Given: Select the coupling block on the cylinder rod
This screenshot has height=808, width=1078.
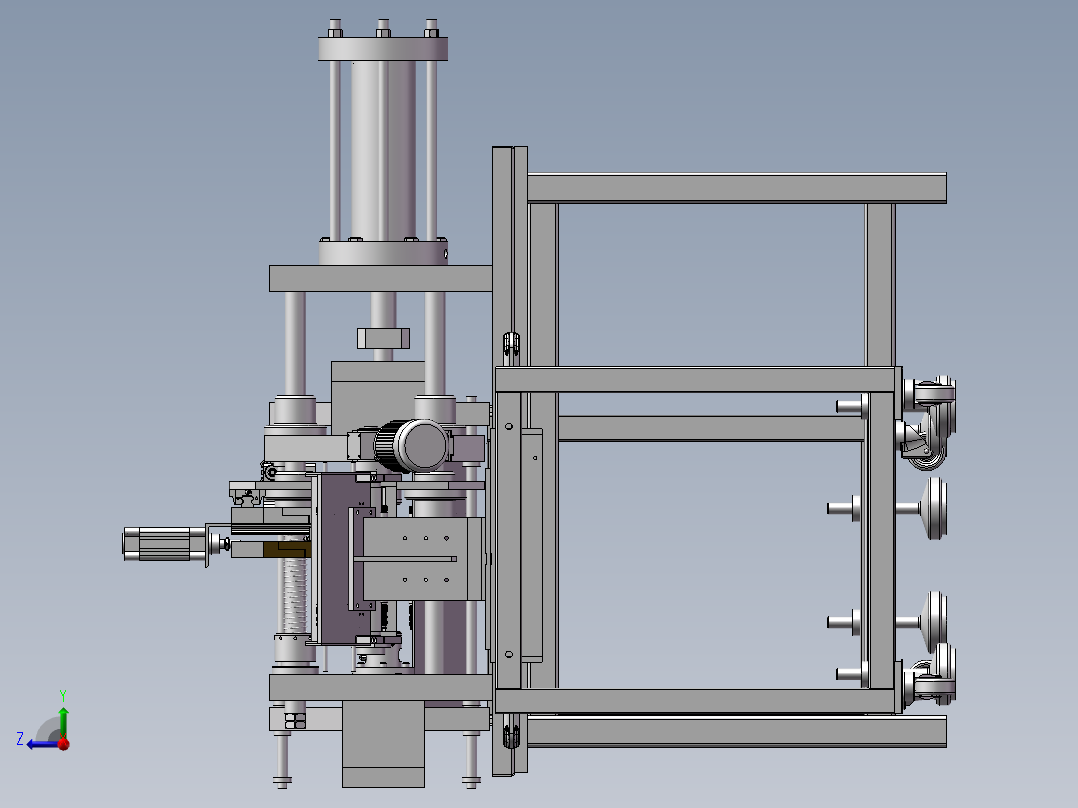Looking at the screenshot, I should tap(383, 338).
